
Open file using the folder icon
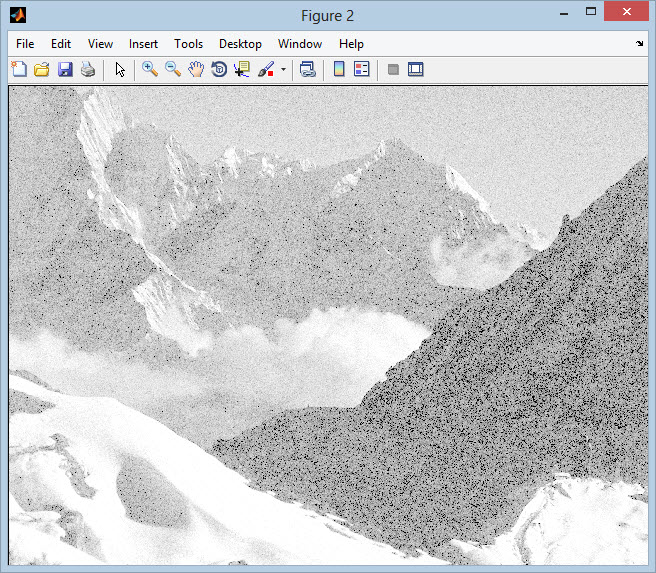41,69
